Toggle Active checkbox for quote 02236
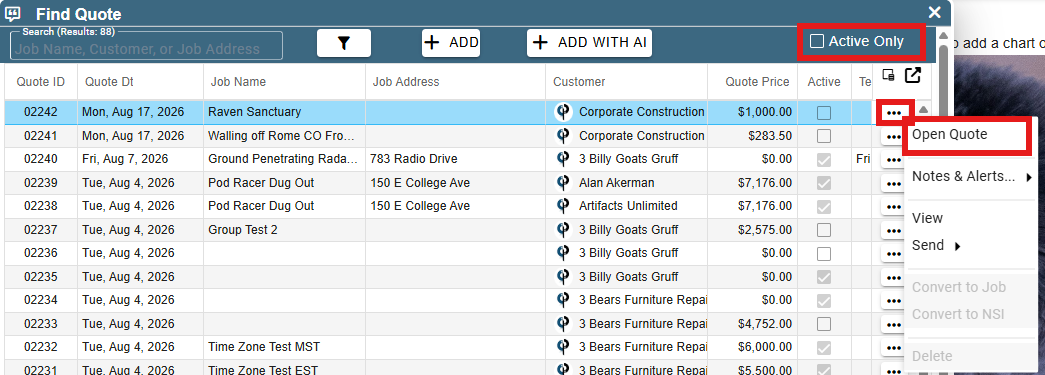This screenshot has height=375, width=1045. [824, 253]
